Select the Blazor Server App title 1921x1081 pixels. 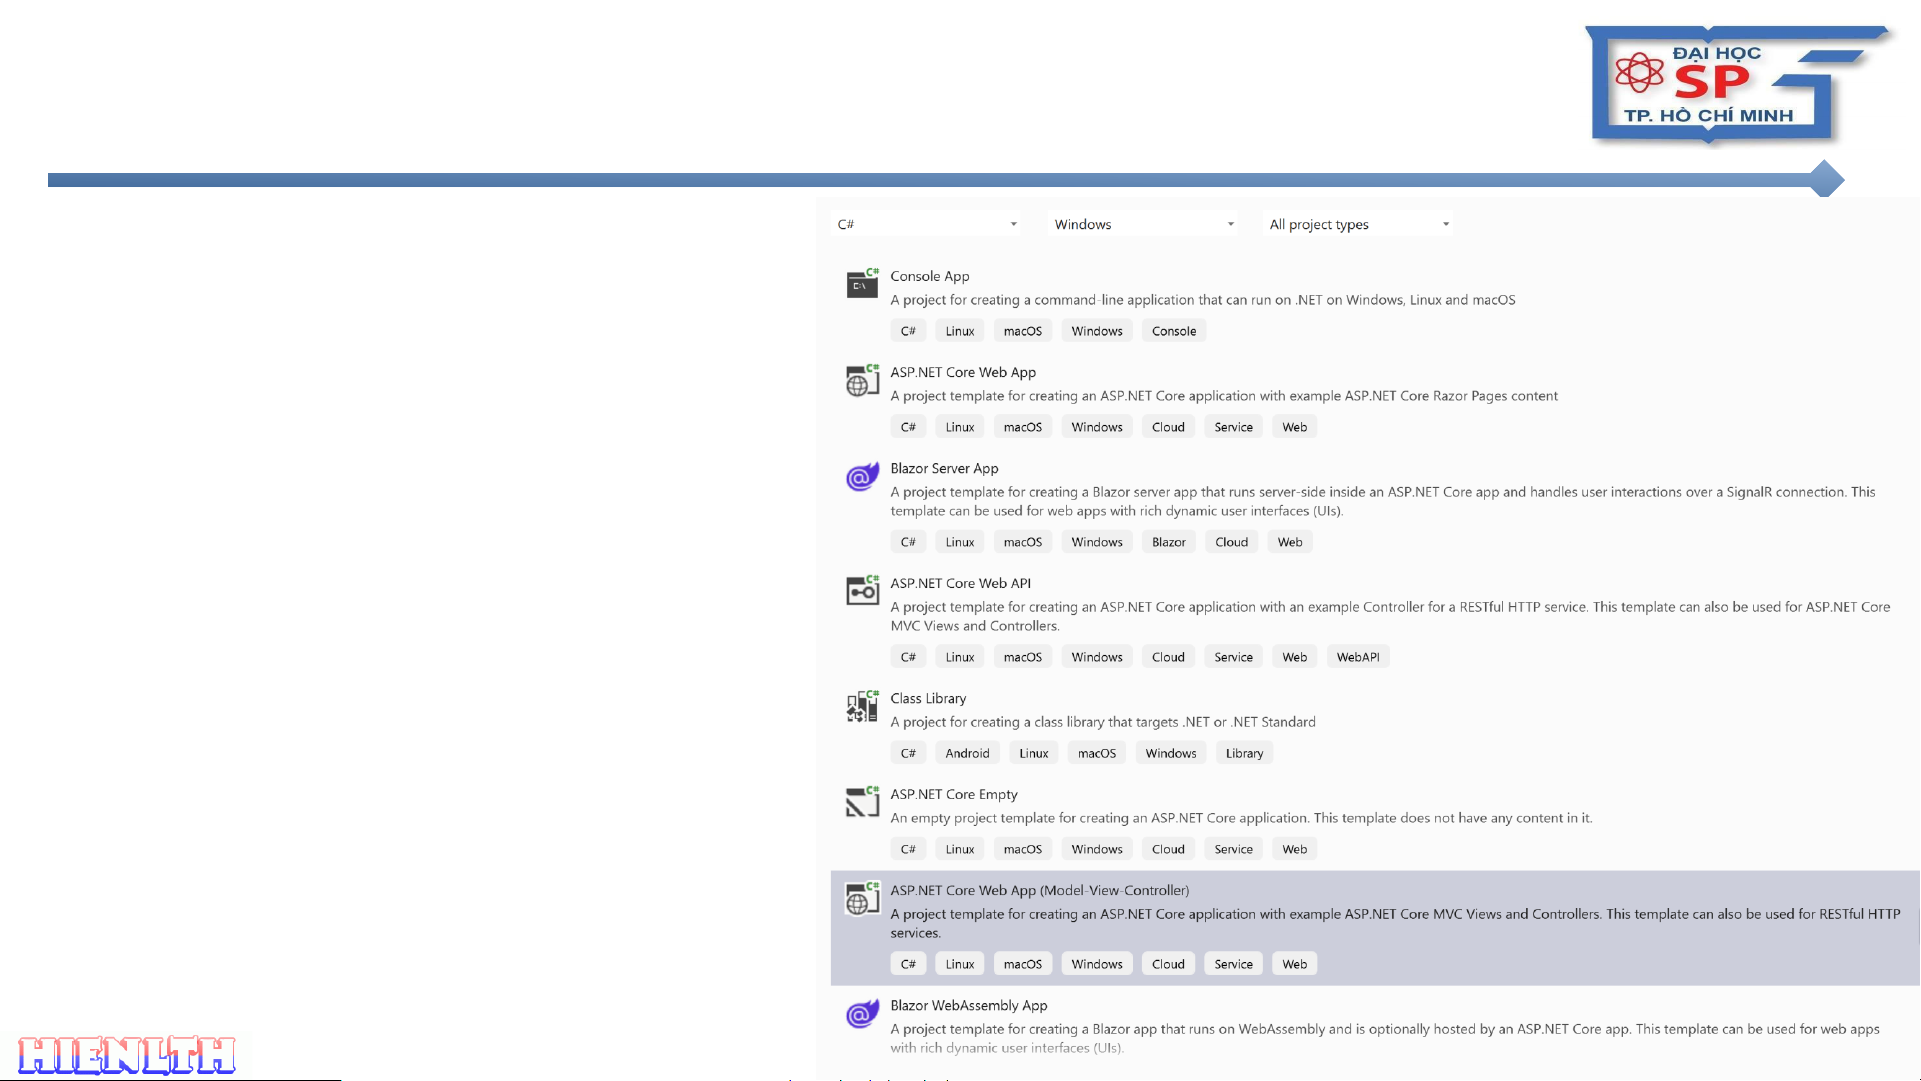click(x=944, y=468)
